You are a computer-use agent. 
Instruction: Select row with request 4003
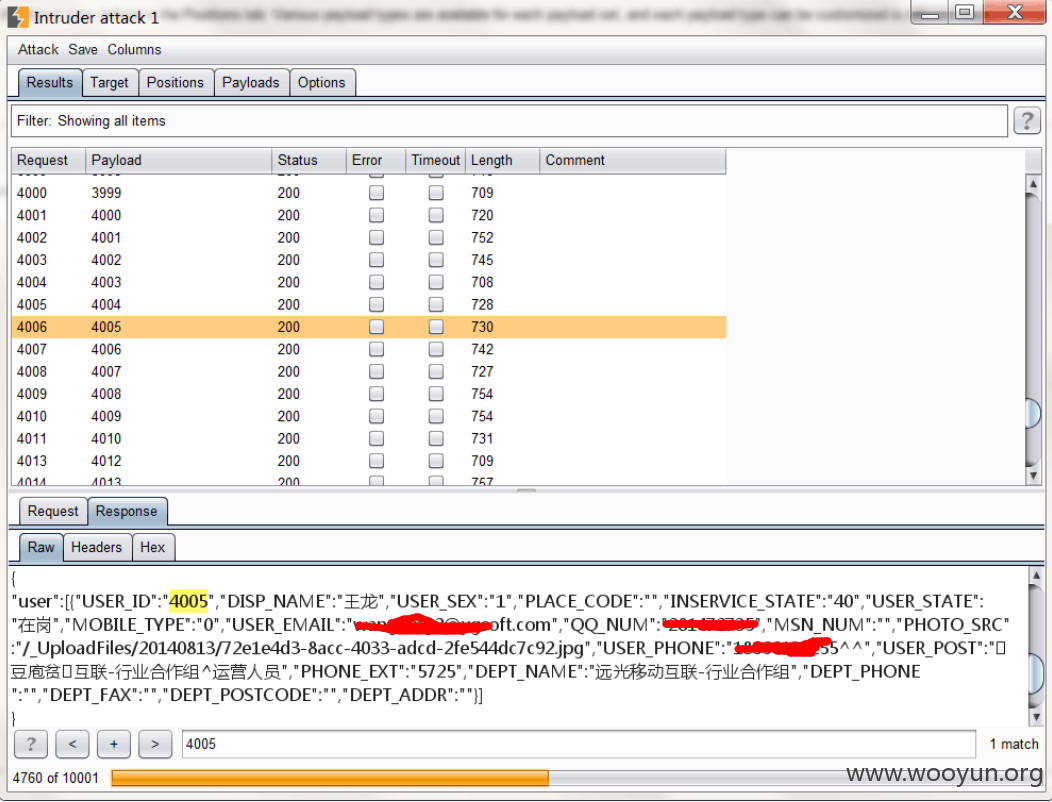(x=369, y=260)
